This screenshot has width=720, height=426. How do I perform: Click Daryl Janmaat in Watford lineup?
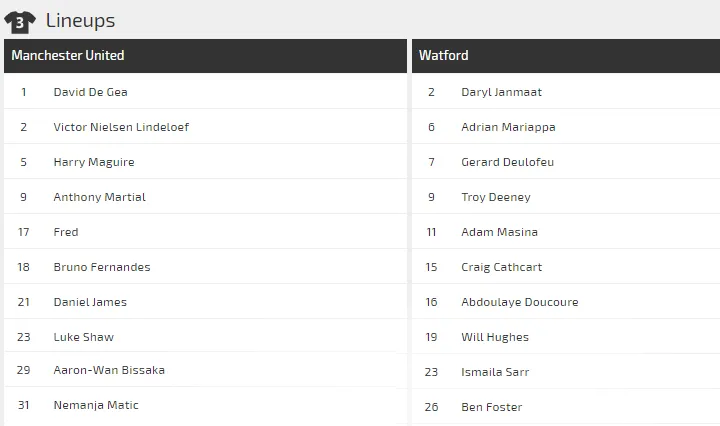point(501,92)
